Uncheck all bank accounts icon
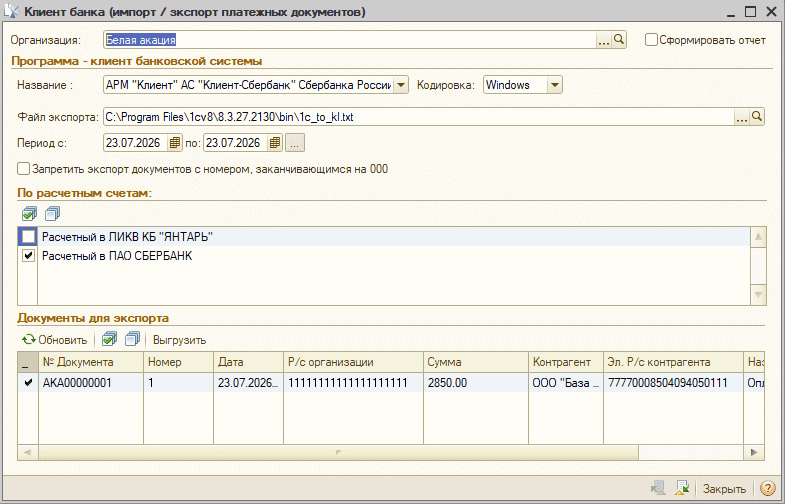 pyautogui.click(x=53, y=214)
